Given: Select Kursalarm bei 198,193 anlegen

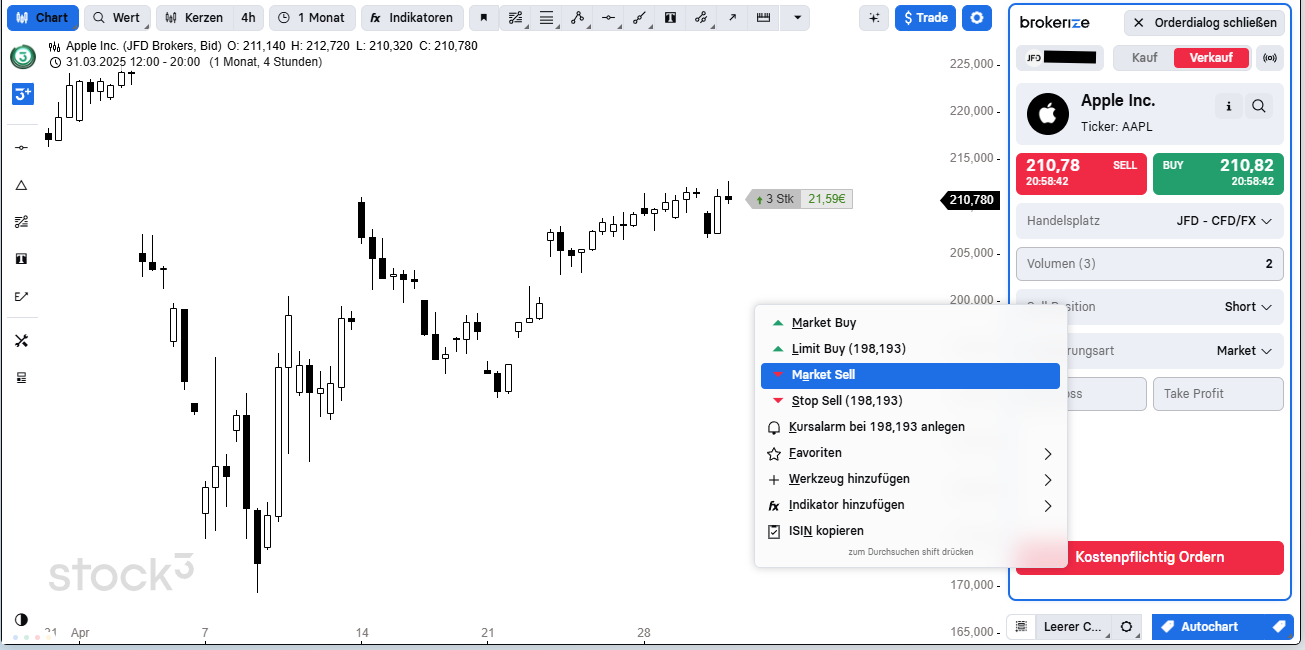Looking at the screenshot, I should 909,427.
